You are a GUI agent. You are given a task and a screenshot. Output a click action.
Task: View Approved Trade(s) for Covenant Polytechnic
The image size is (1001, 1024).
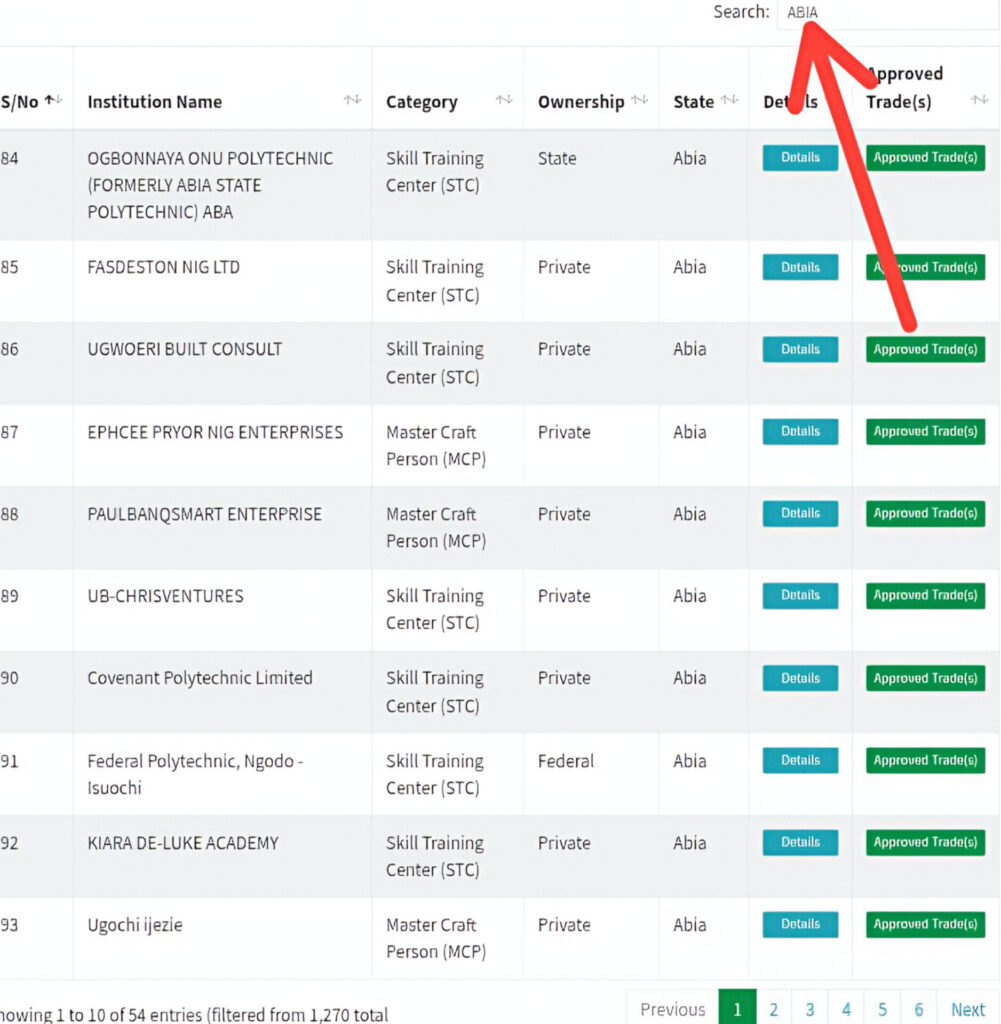(925, 678)
